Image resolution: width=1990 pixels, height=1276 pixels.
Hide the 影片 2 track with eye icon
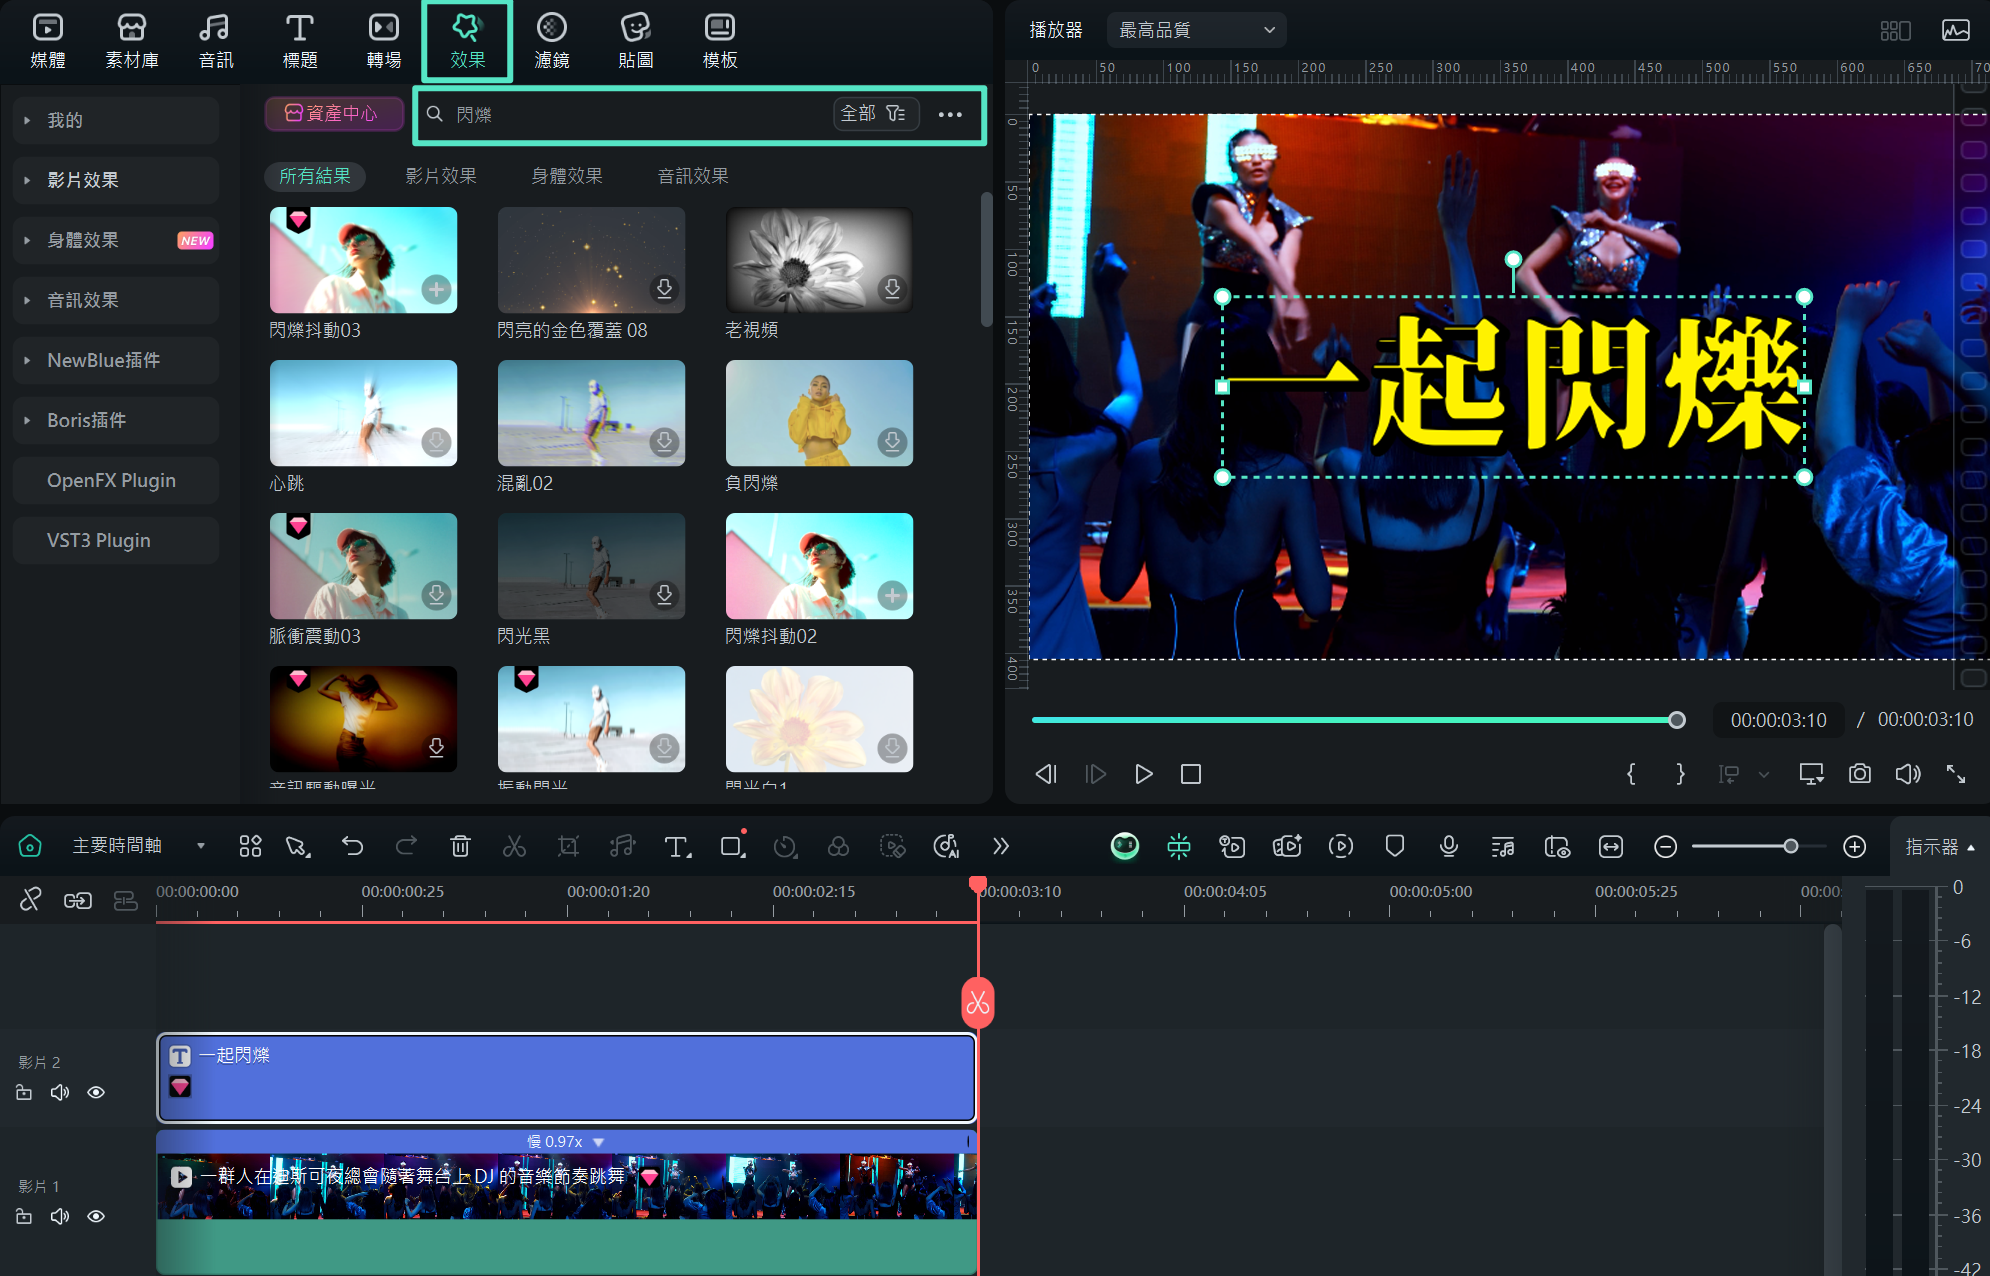[96, 1092]
